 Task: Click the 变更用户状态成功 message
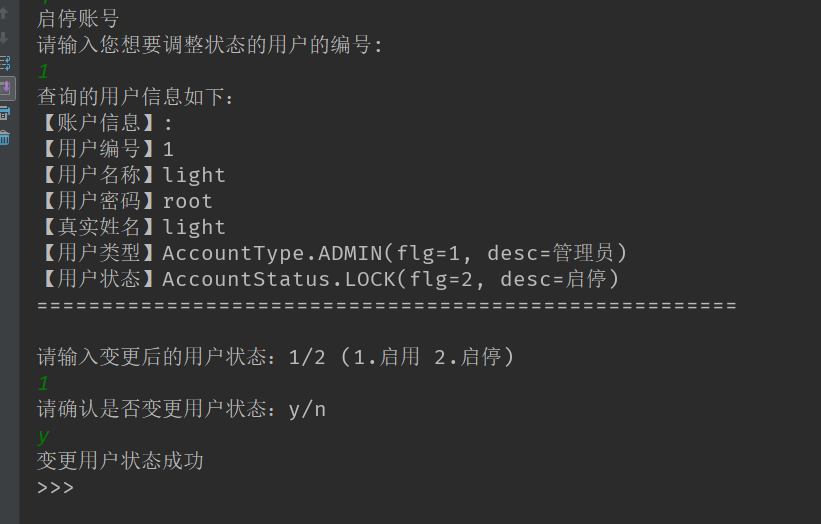(x=120, y=461)
